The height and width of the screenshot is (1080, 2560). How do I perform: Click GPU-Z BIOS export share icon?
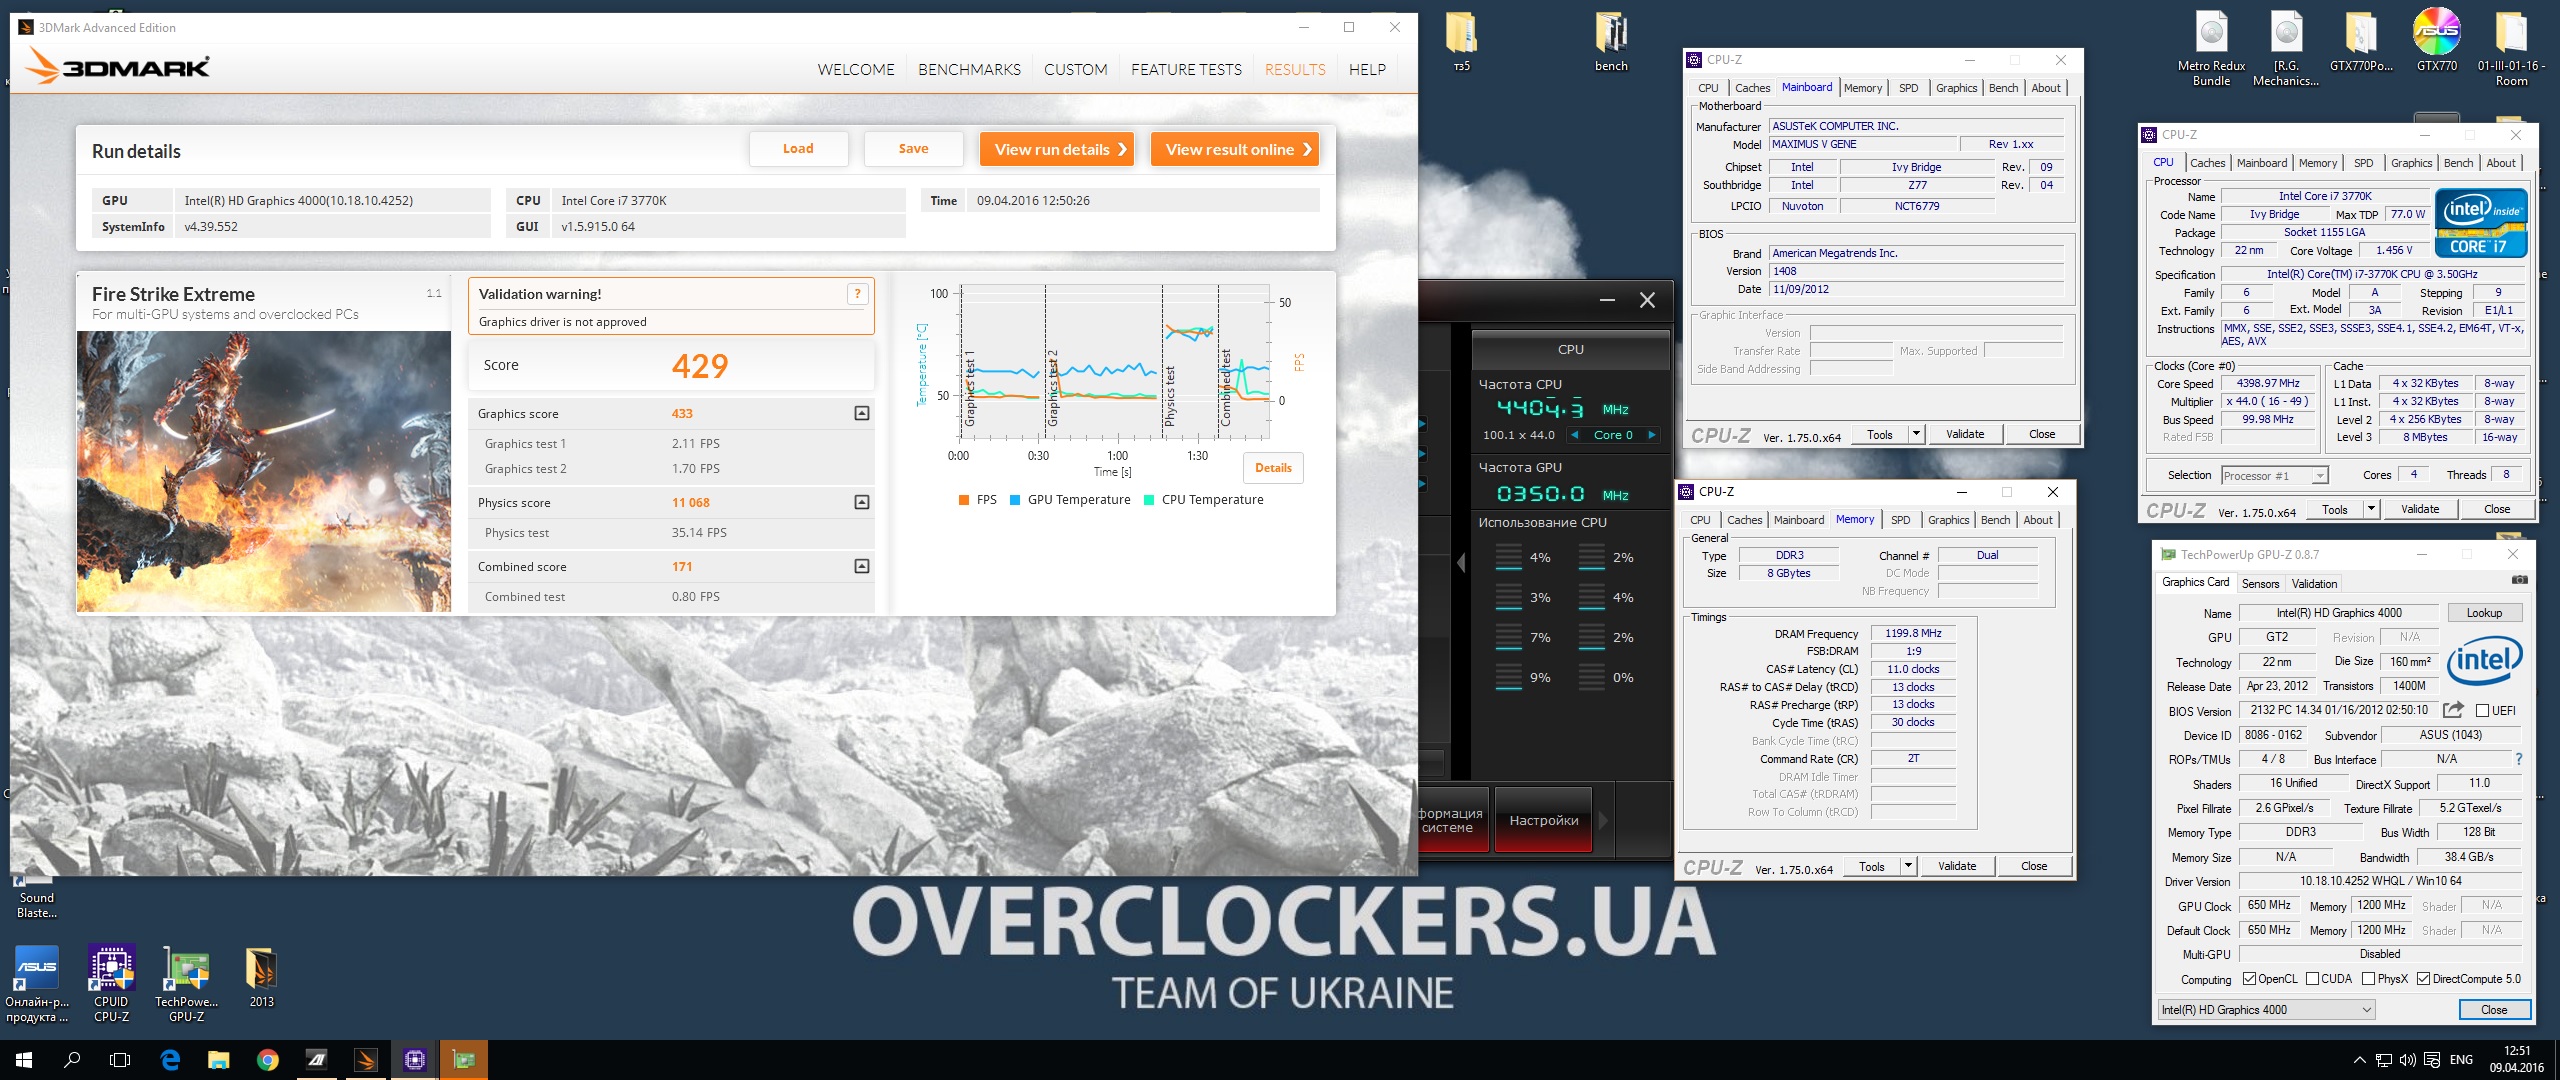[2453, 710]
